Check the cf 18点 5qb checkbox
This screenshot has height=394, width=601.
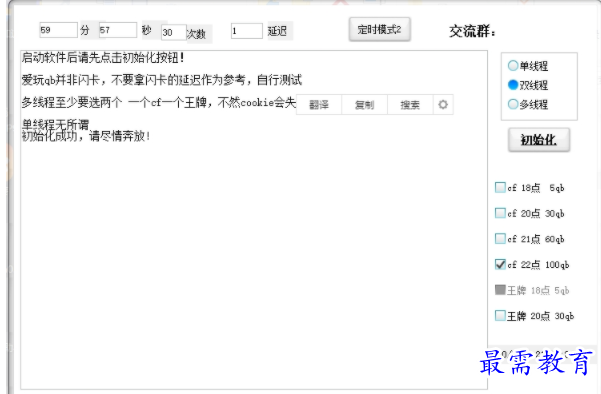500,187
